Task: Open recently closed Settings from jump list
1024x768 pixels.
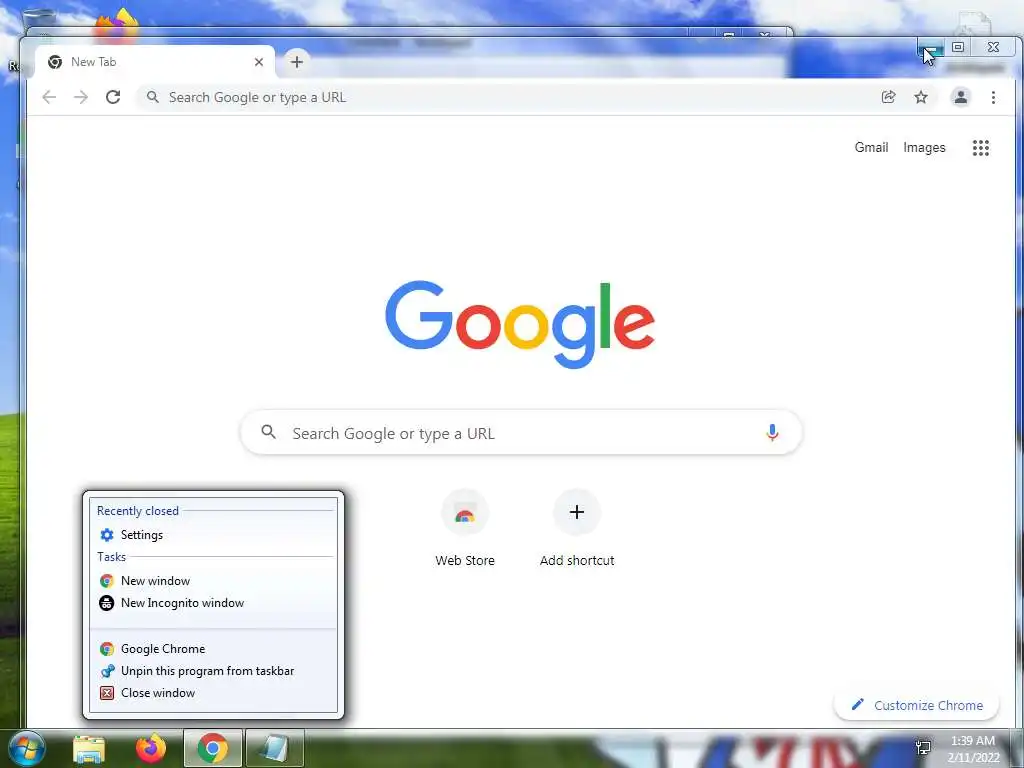Action: 213,535
